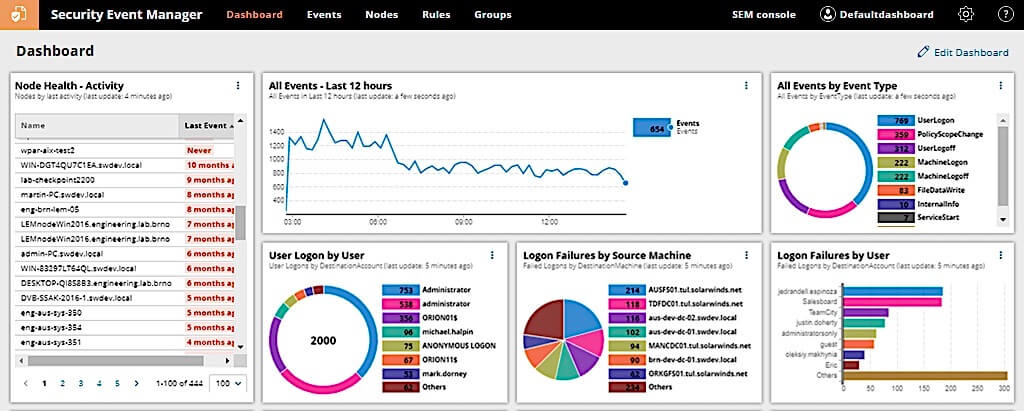The image size is (1024, 411).
Task: Sort by Name column header
Action: tap(97, 125)
